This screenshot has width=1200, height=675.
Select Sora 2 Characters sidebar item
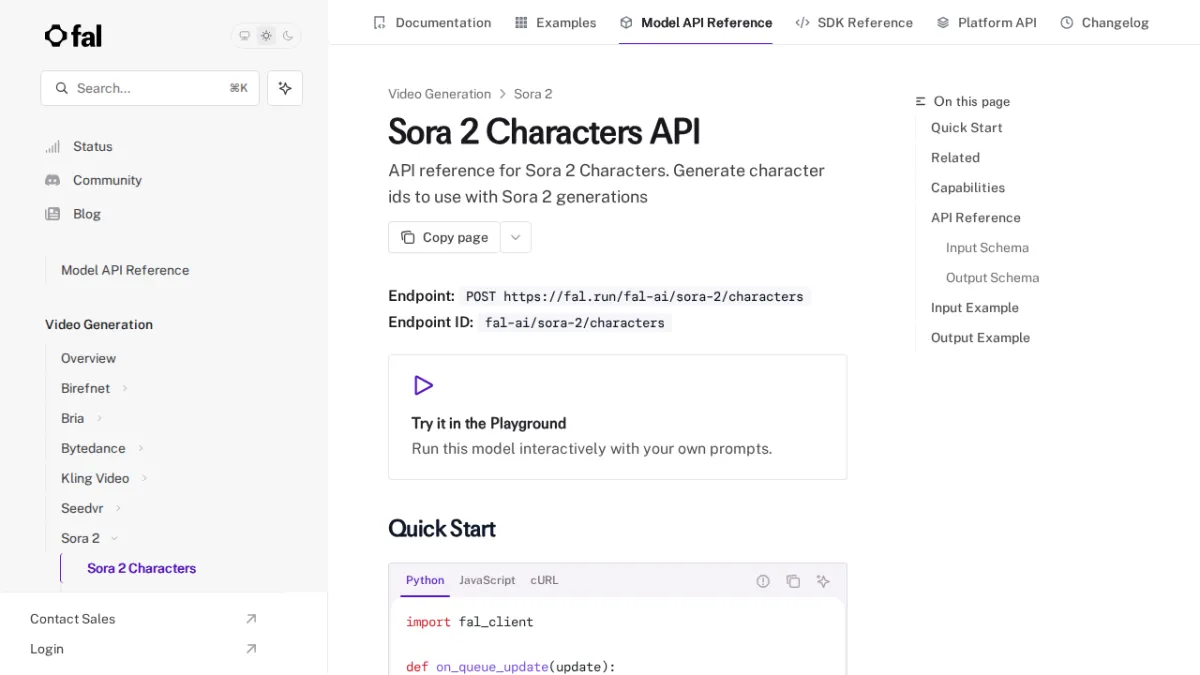point(141,568)
